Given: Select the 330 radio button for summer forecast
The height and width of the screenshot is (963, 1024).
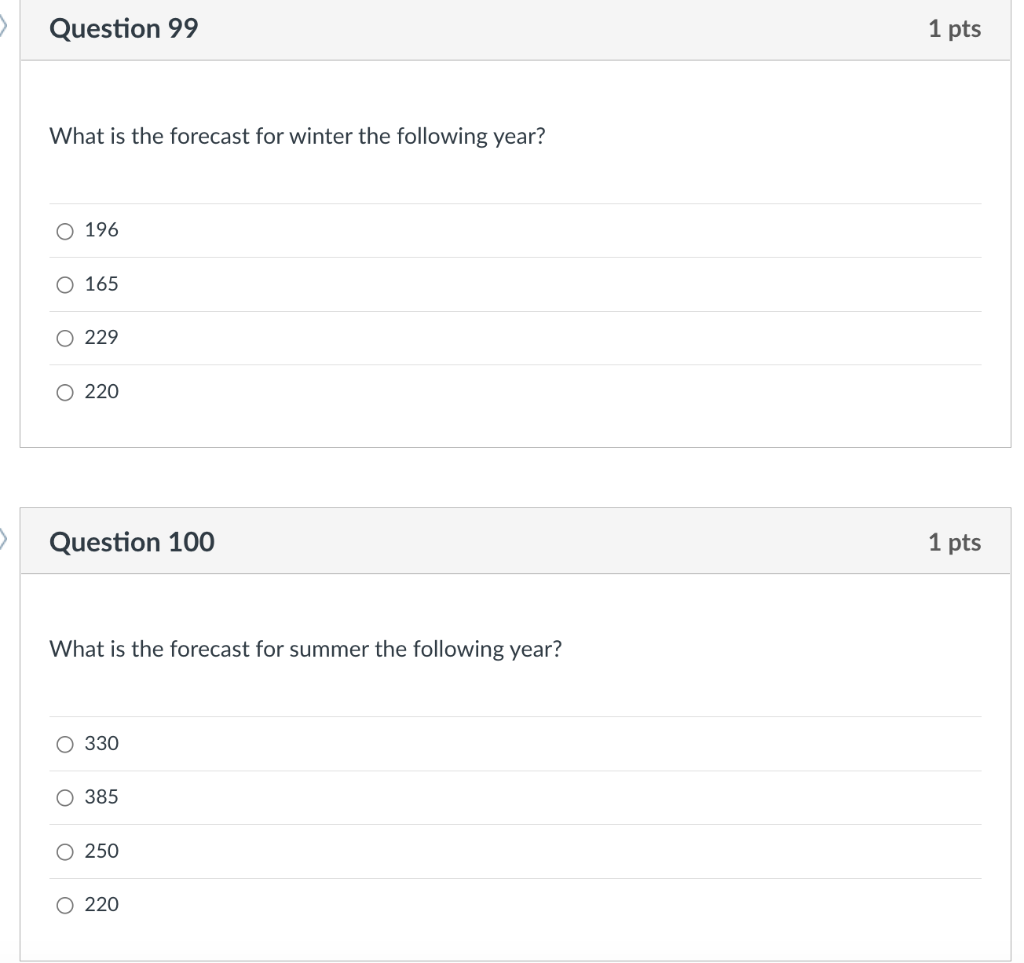Looking at the screenshot, I should coord(65,744).
